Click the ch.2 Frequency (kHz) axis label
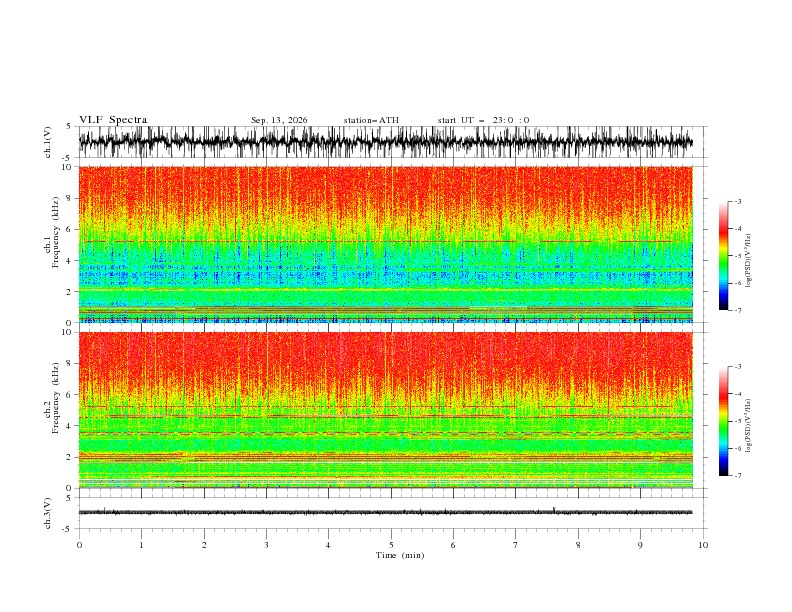 [x=52, y=410]
